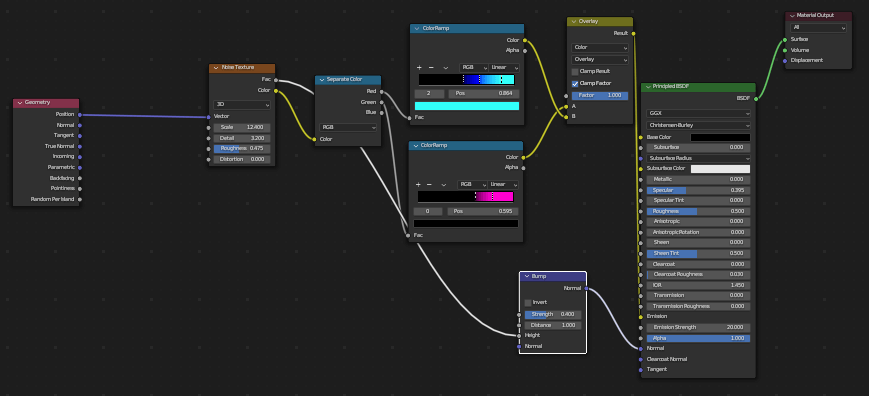Click the Pos 0.864 field on blue ColorRamp

pos(484,94)
